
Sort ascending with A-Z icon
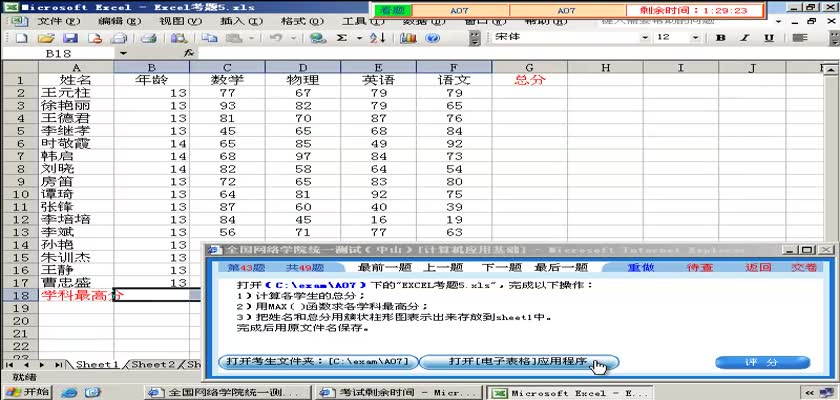pos(377,38)
